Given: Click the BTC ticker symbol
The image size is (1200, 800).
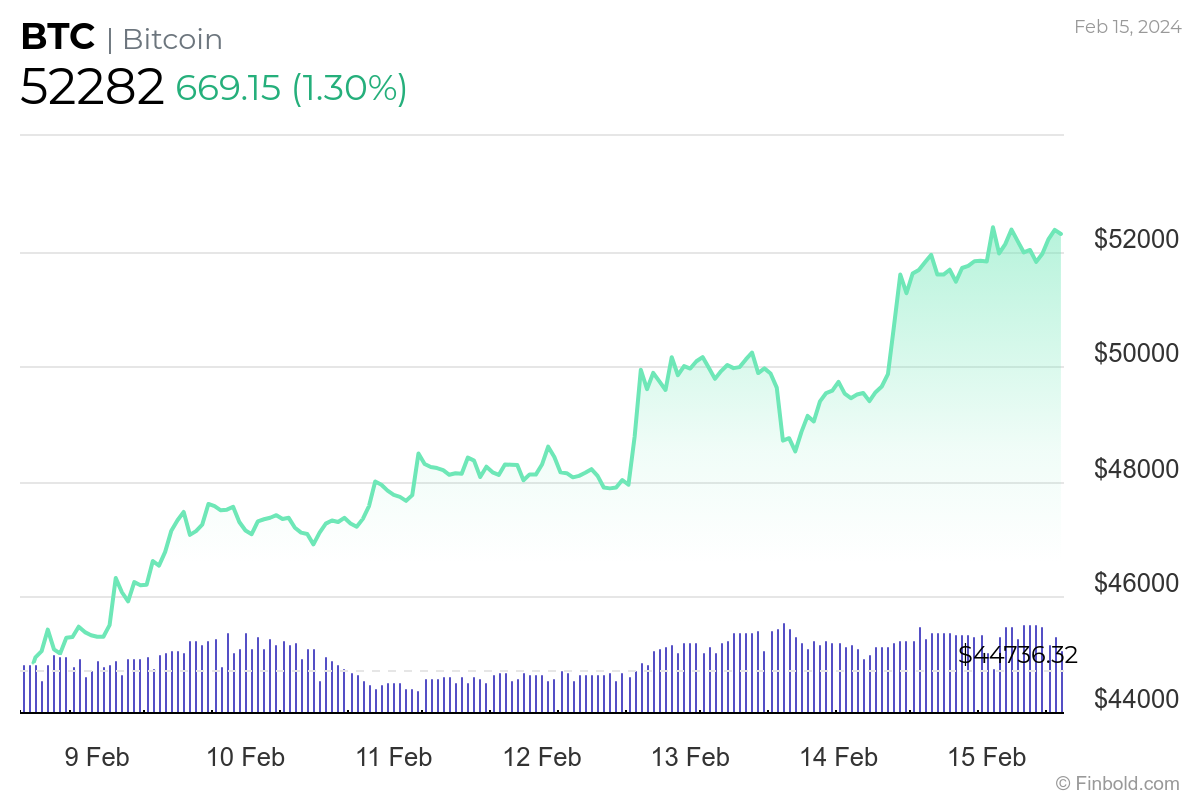Looking at the screenshot, I should 57,37.
